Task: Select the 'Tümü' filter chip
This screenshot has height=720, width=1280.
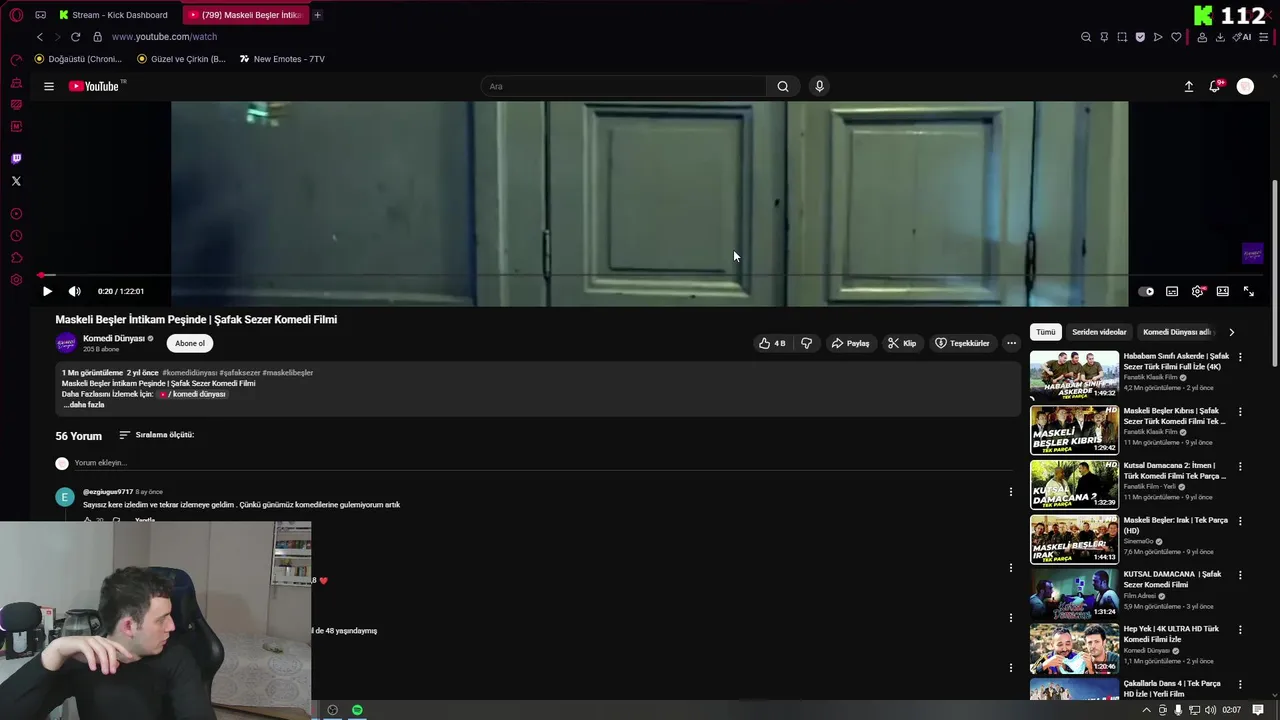Action: click(x=1045, y=332)
